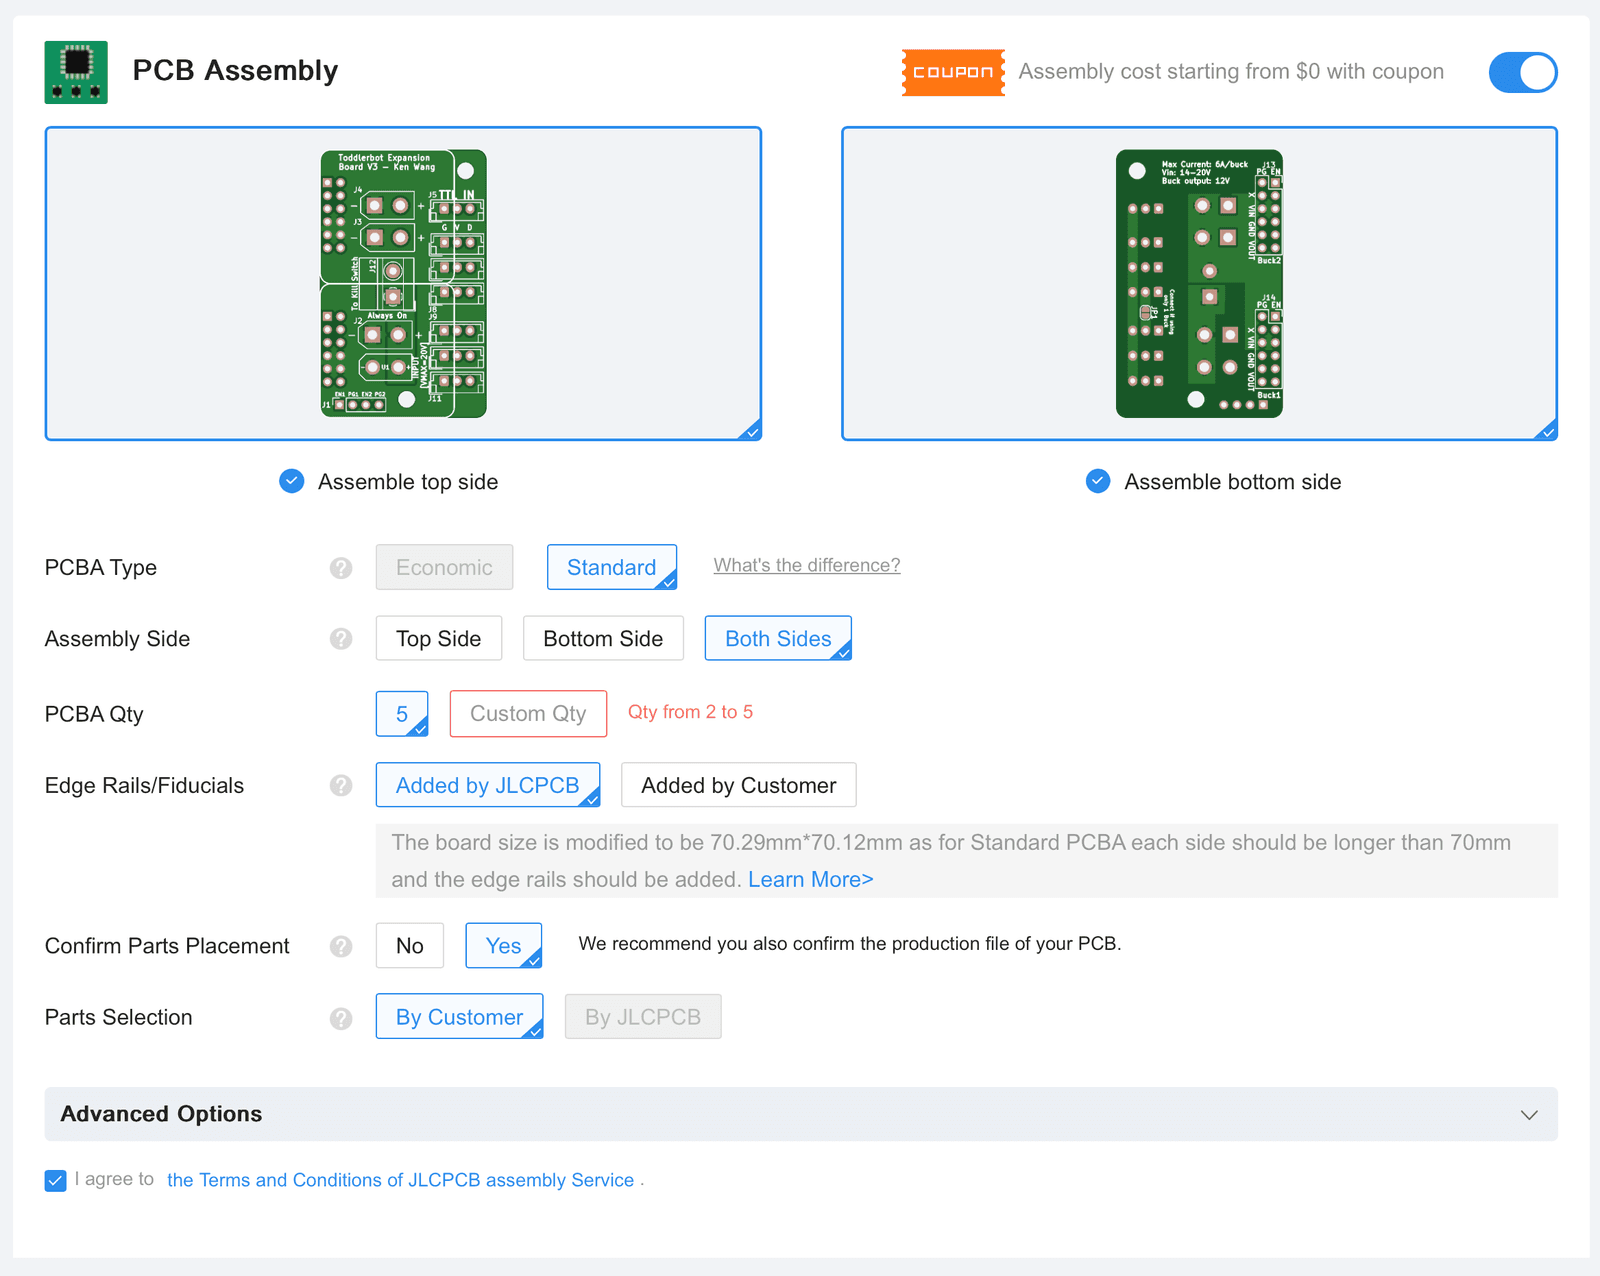The height and width of the screenshot is (1276, 1600).
Task: Open help icon for Confirm Parts Placement
Action: coord(341,946)
